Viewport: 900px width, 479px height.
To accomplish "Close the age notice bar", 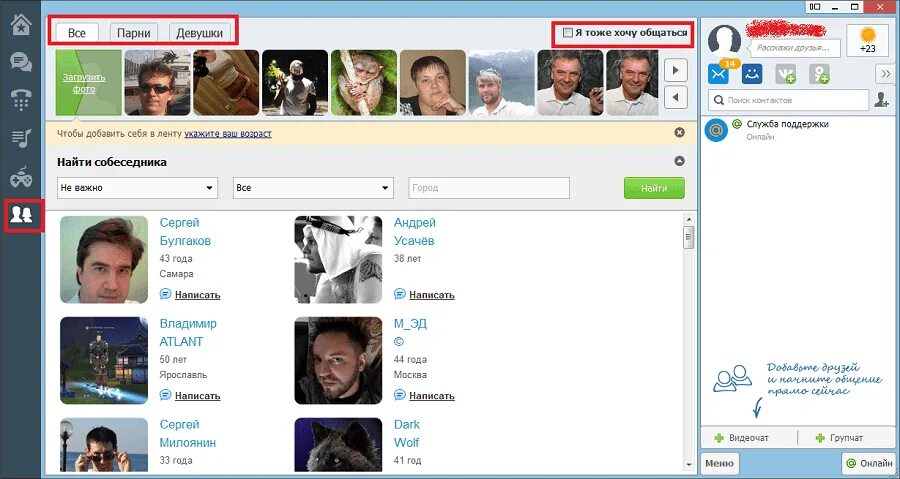I will click(x=680, y=133).
